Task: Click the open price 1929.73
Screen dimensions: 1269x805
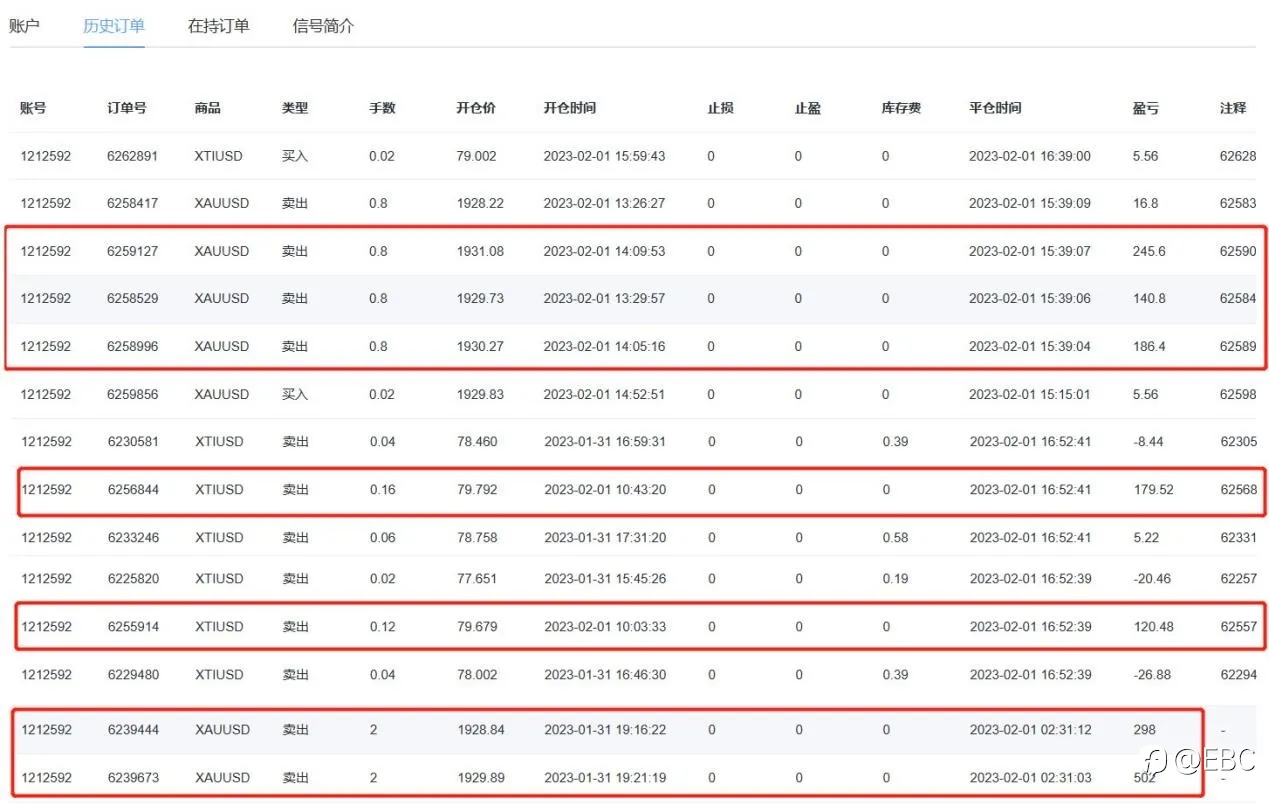Action: [480, 298]
